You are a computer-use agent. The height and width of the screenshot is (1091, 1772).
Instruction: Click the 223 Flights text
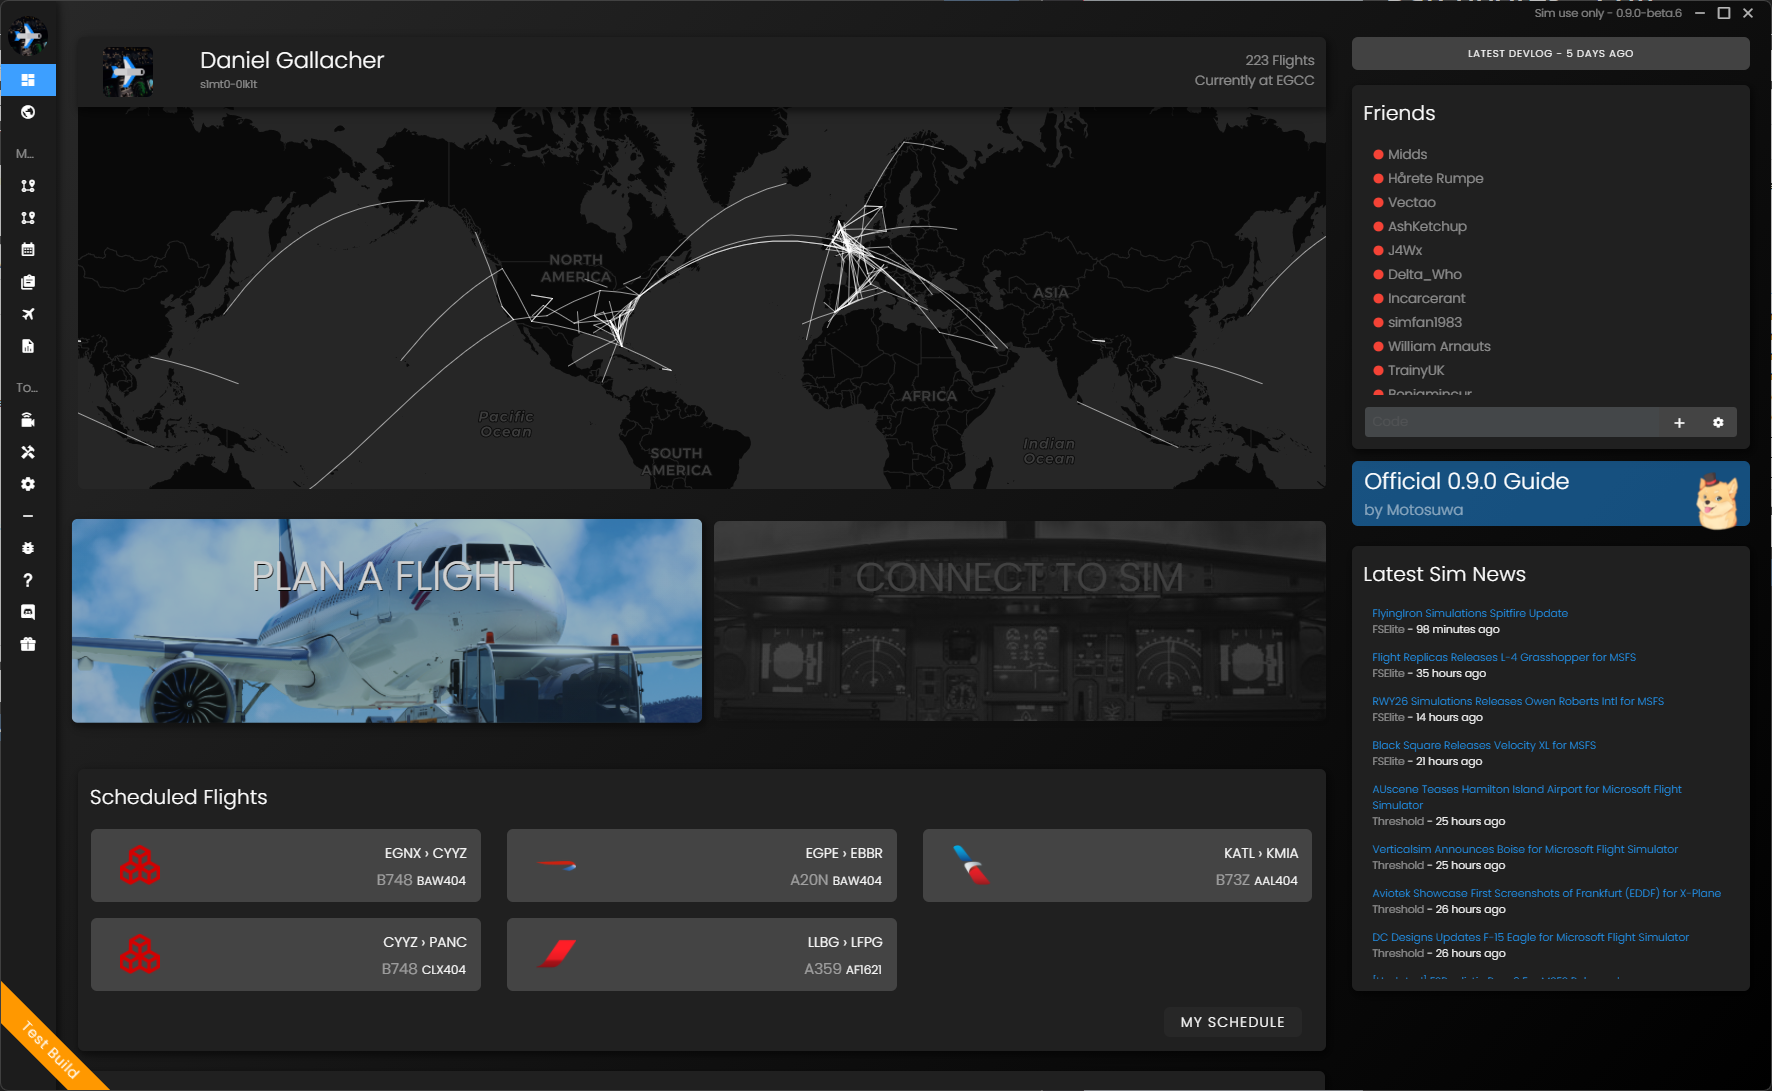(1279, 60)
